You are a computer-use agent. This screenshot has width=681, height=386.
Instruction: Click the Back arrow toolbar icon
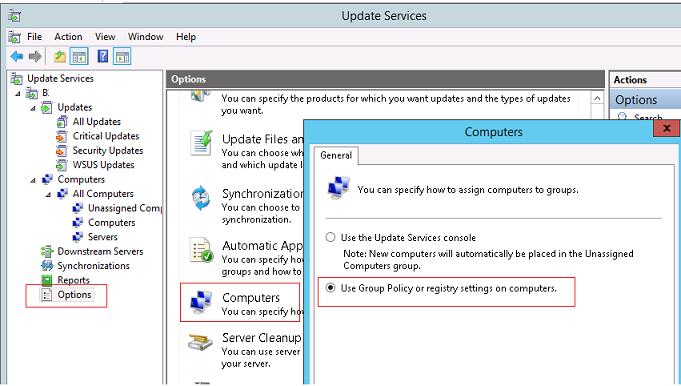(17, 56)
